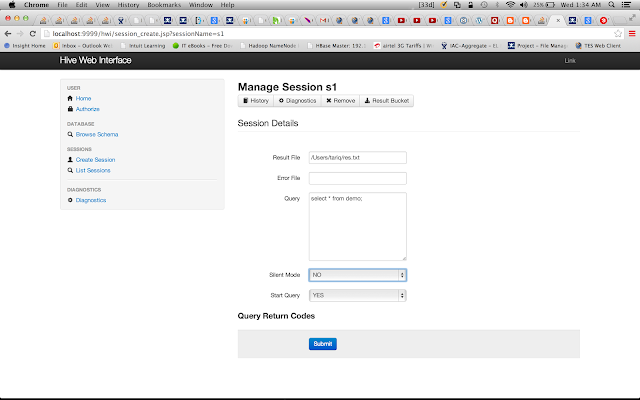This screenshot has width=640, height=400.
Task: Open the Authorize link
Action: click(x=88, y=109)
